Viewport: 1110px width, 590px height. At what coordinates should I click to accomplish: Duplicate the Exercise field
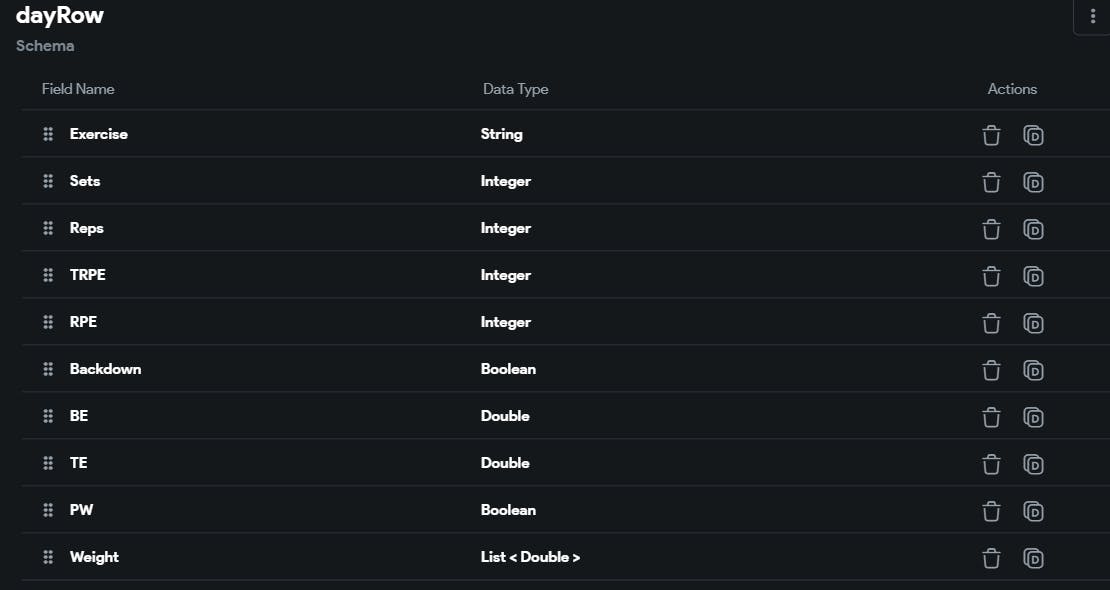(x=1033, y=135)
